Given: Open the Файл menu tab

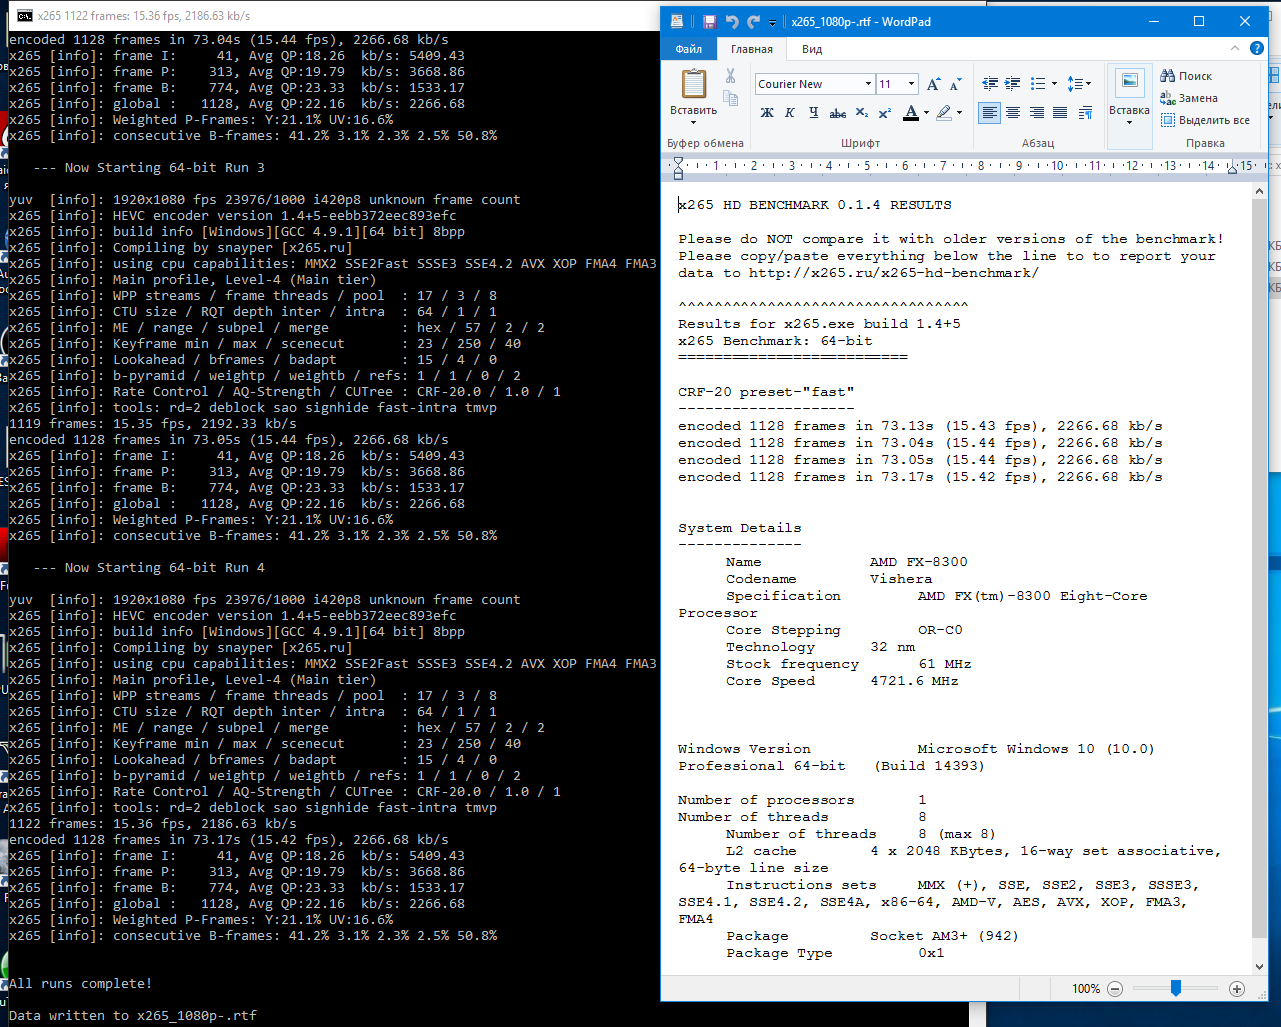Looking at the screenshot, I should (x=689, y=49).
